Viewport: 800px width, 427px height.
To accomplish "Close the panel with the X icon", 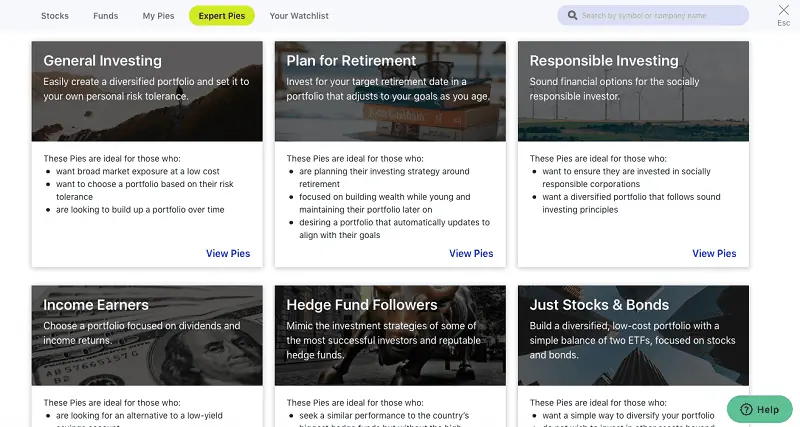I will pos(783,10).
